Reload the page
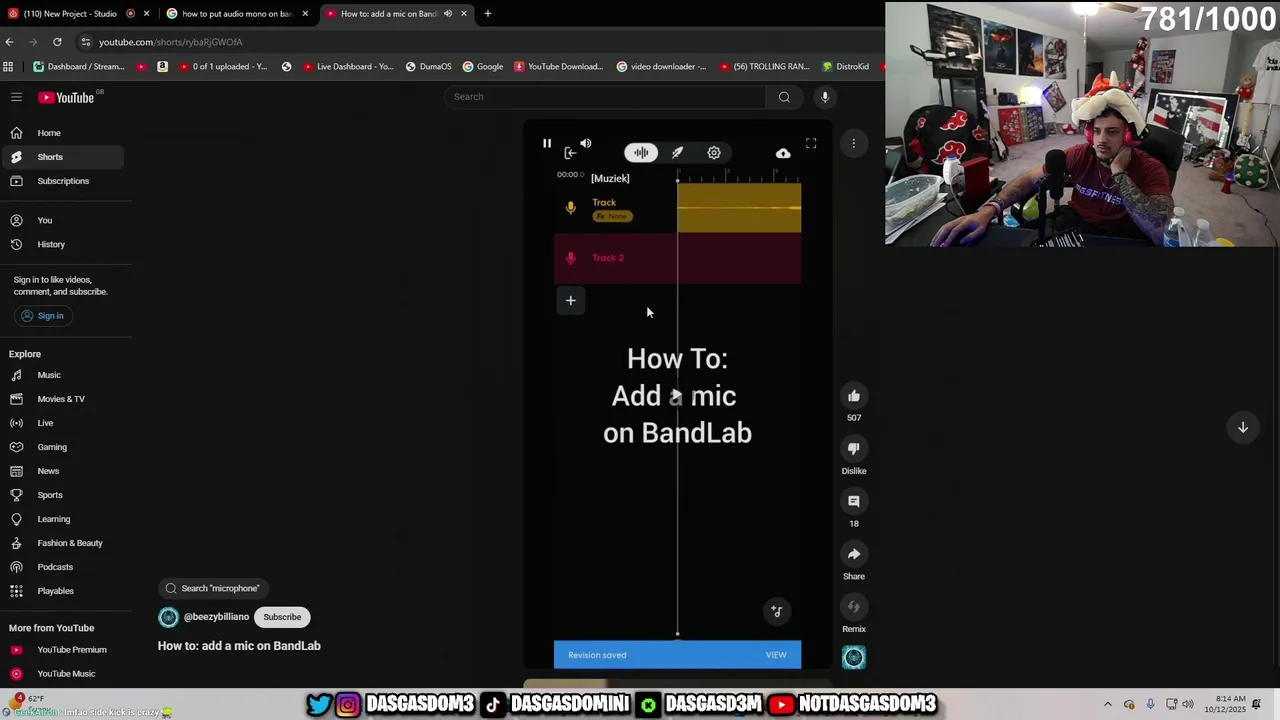The height and width of the screenshot is (720, 1280). click(57, 42)
